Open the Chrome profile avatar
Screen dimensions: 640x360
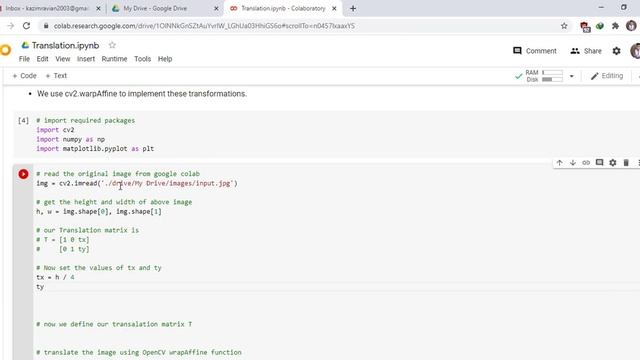click(x=631, y=26)
